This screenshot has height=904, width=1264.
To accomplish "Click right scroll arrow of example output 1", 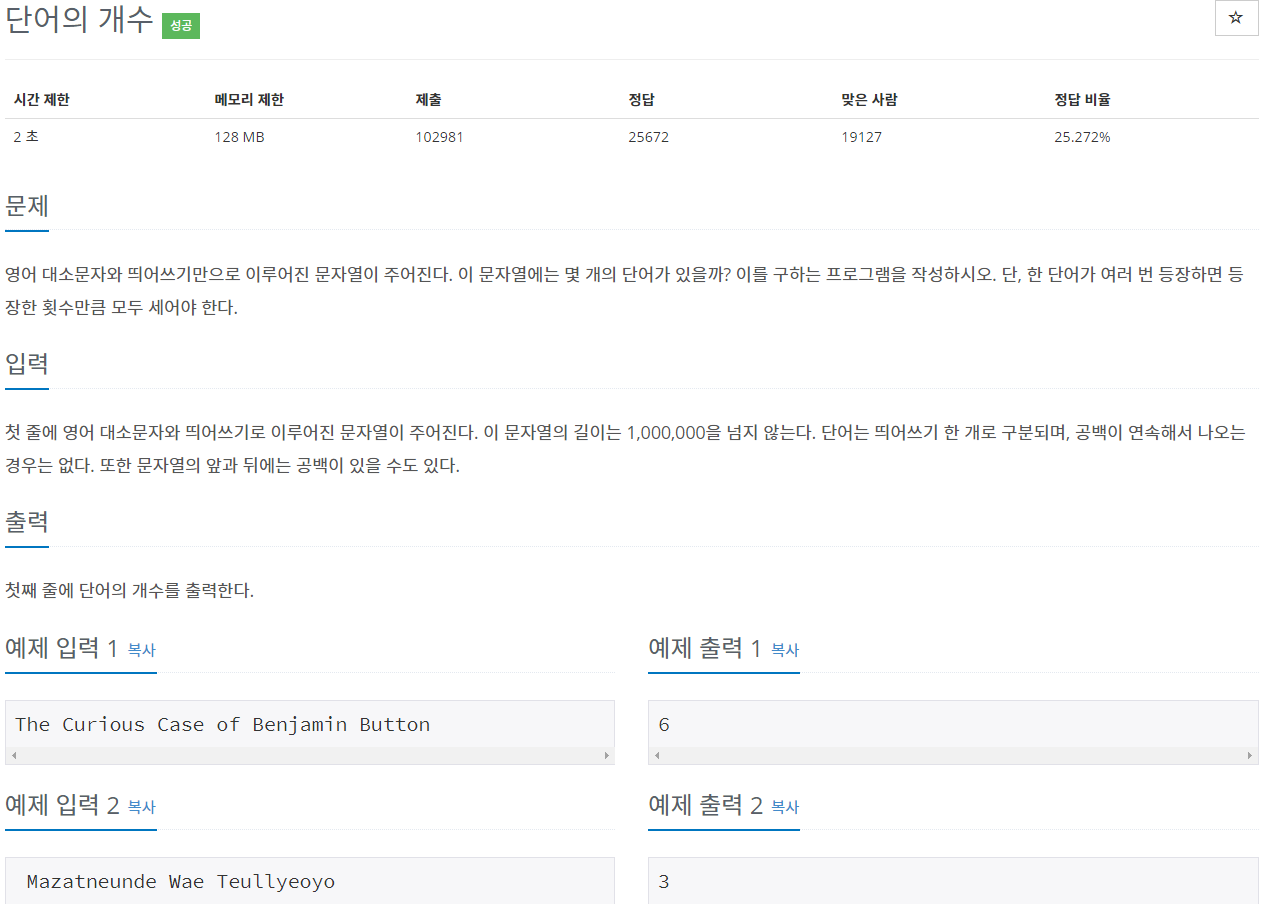I will coord(1249,756).
